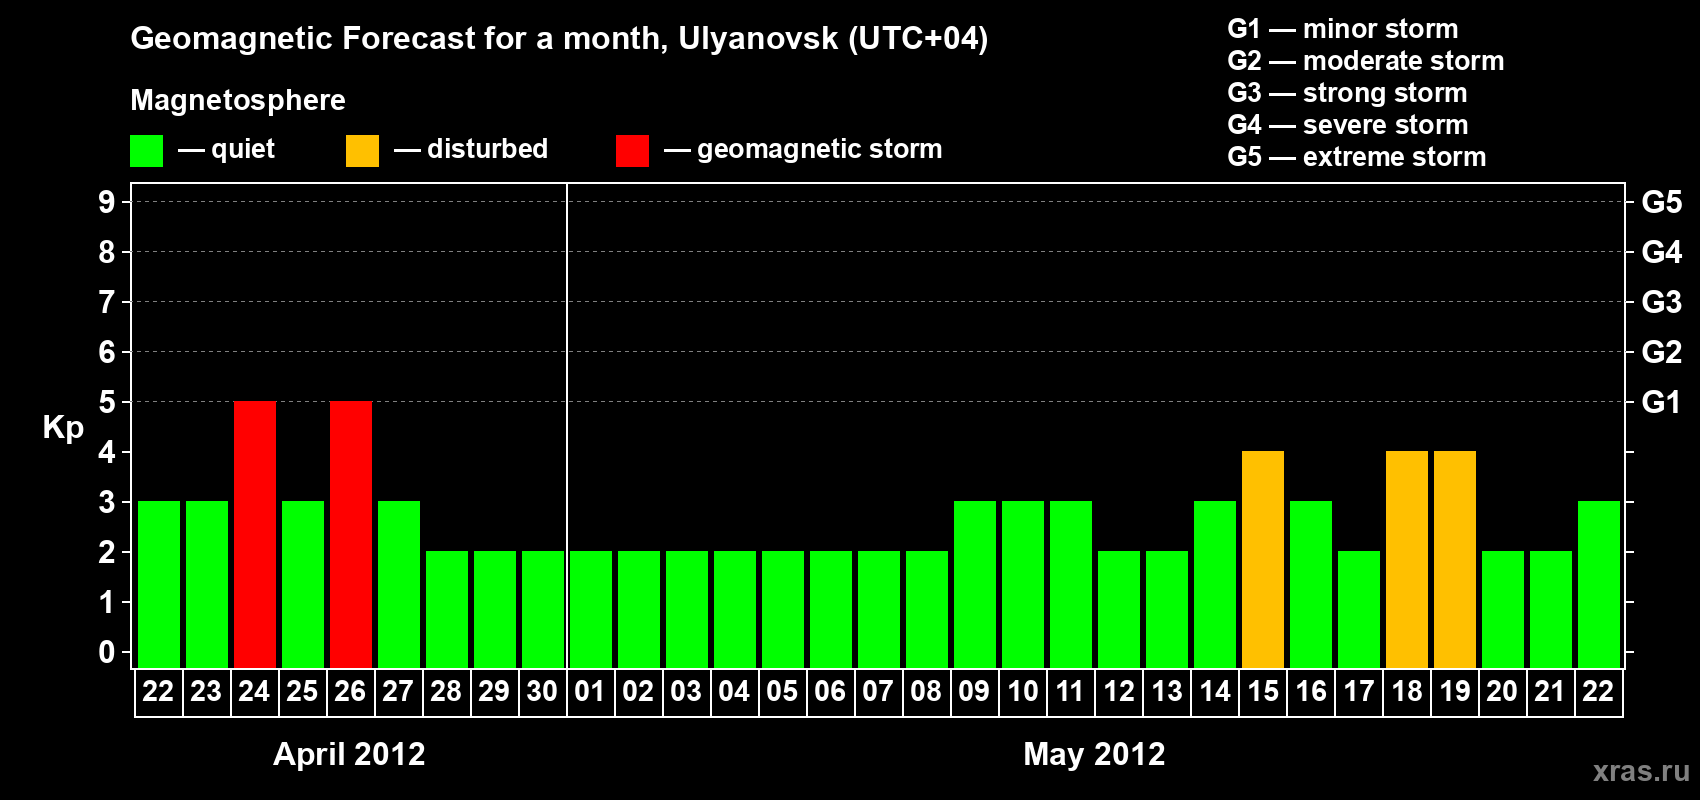
Task: Click the date cell '30' in April
Action: click(542, 692)
